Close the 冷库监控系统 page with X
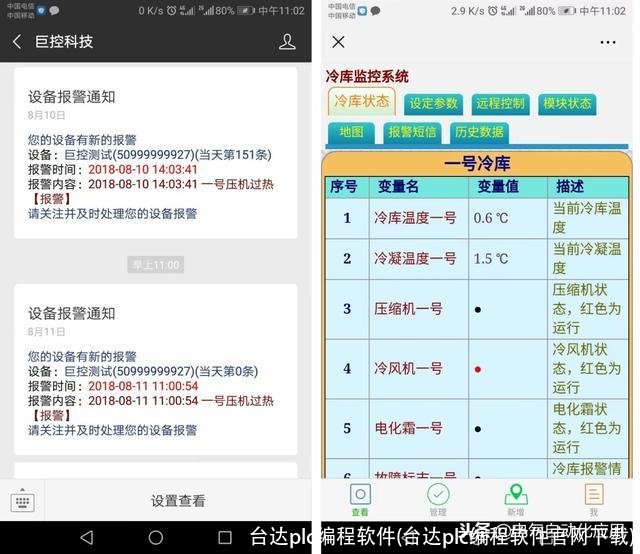This screenshot has height=554, width=640. [338, 42]
